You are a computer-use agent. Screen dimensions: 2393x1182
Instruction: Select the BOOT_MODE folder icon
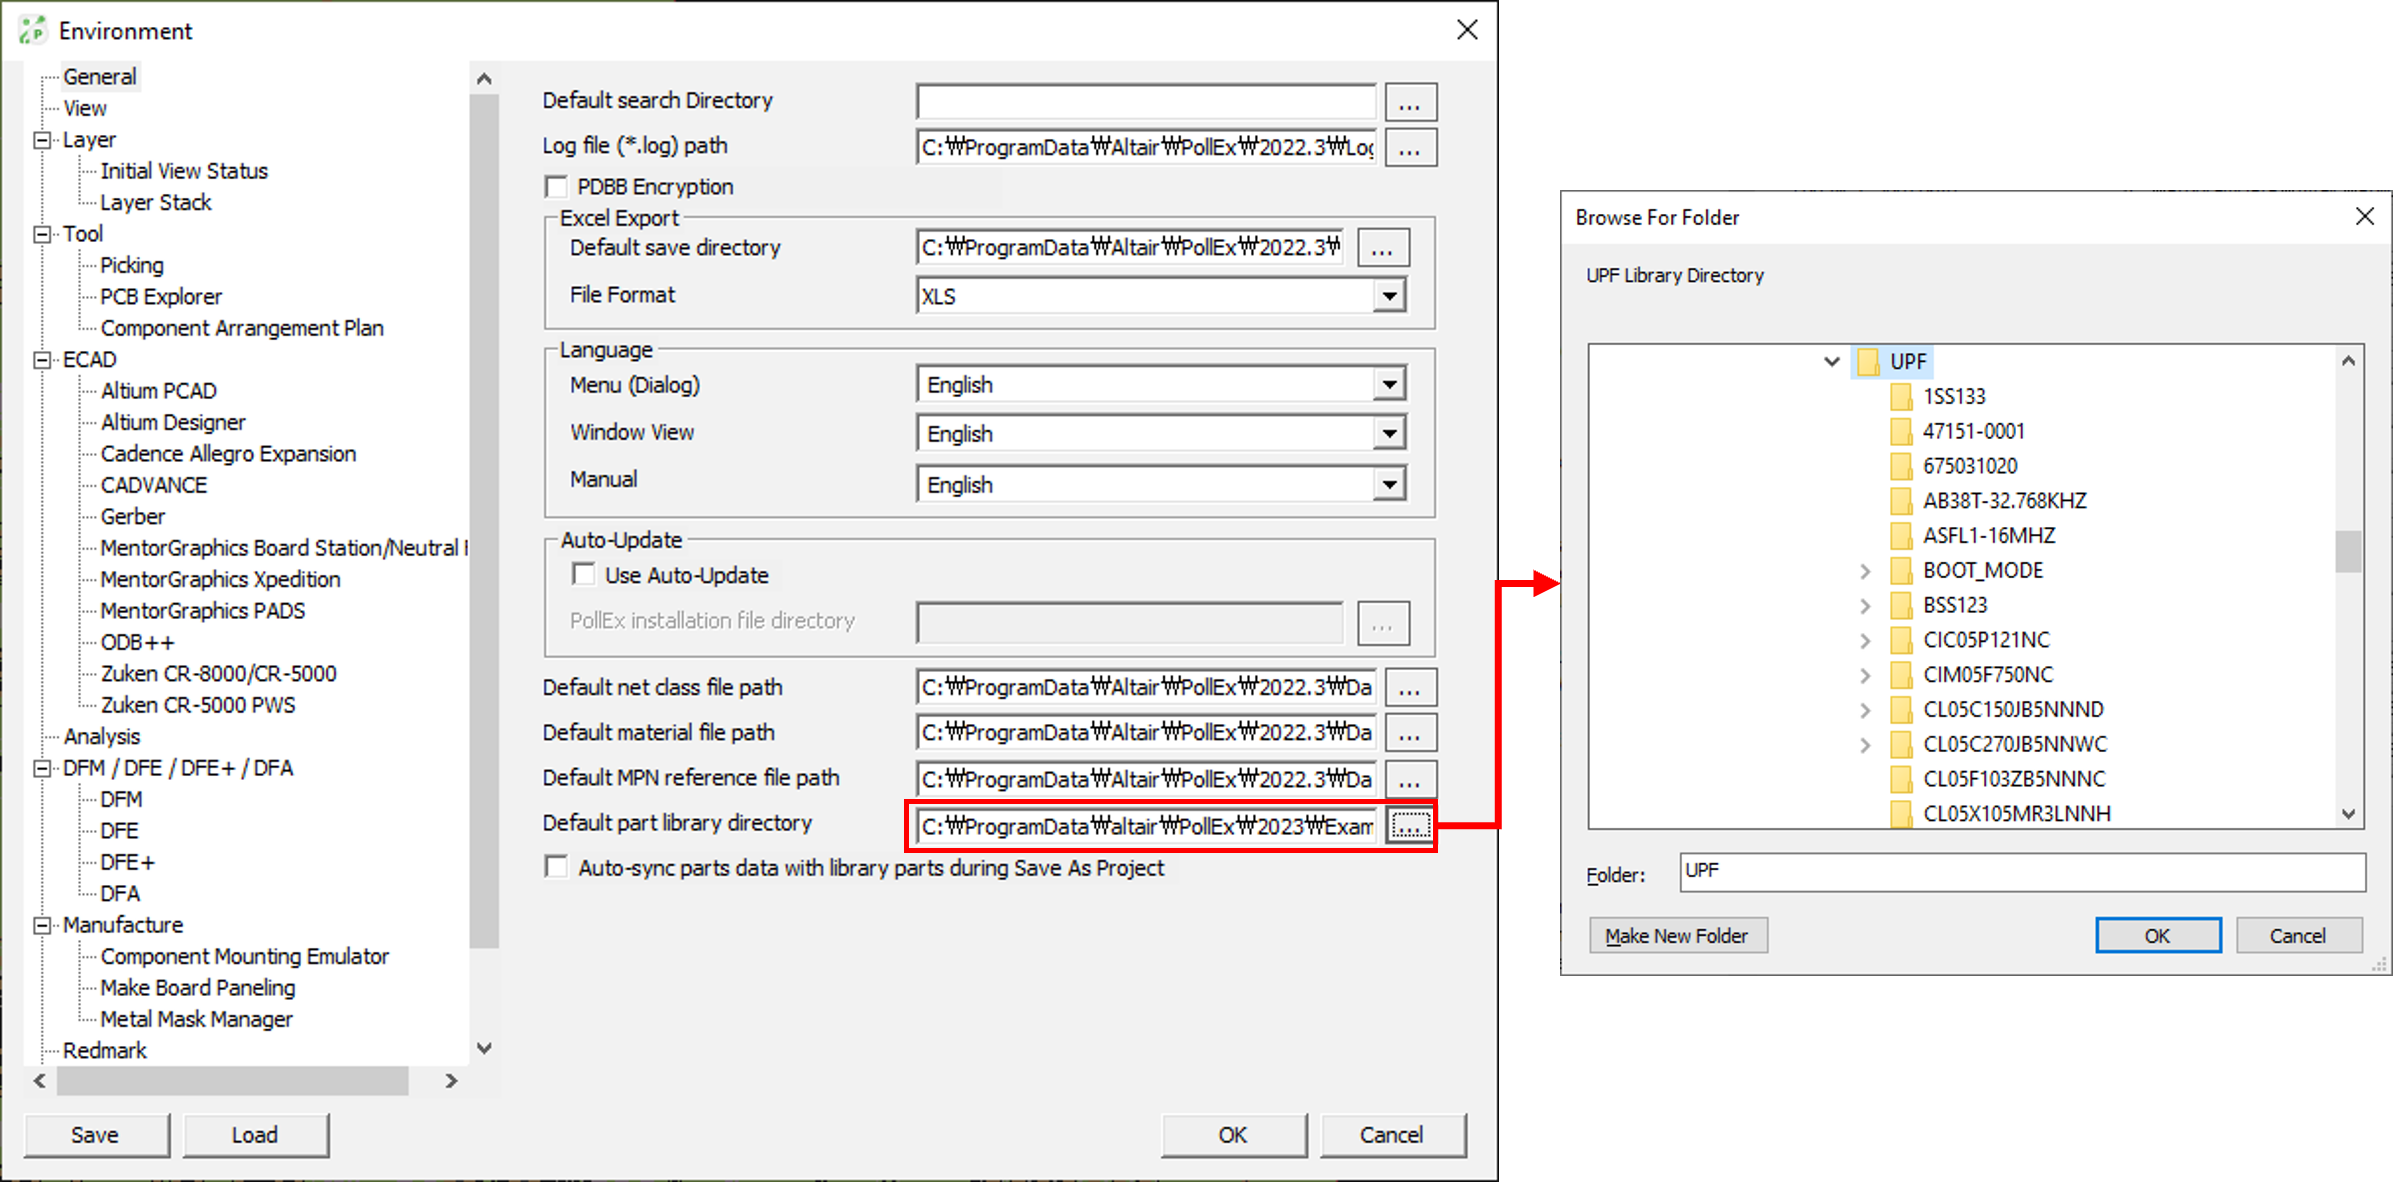[x=1901, y=571]
